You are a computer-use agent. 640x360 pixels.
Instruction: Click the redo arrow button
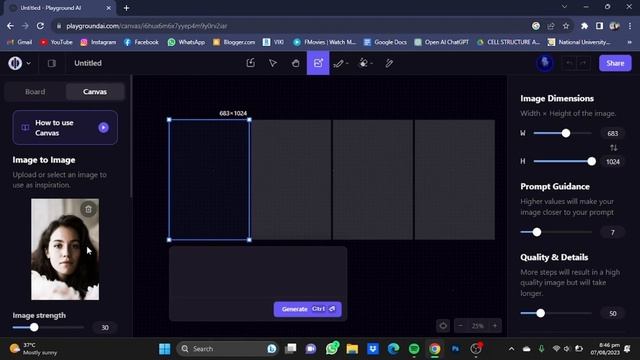(583, 63)
